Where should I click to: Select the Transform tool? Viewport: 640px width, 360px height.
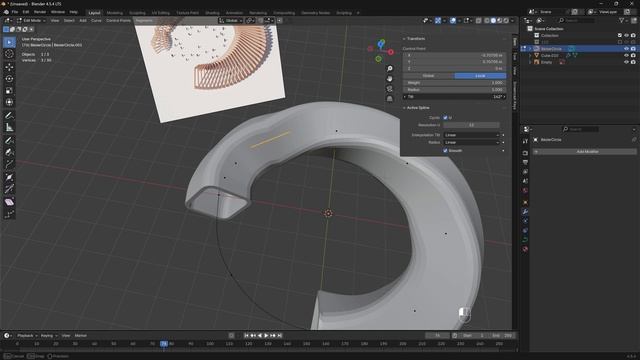pos(9,102)
